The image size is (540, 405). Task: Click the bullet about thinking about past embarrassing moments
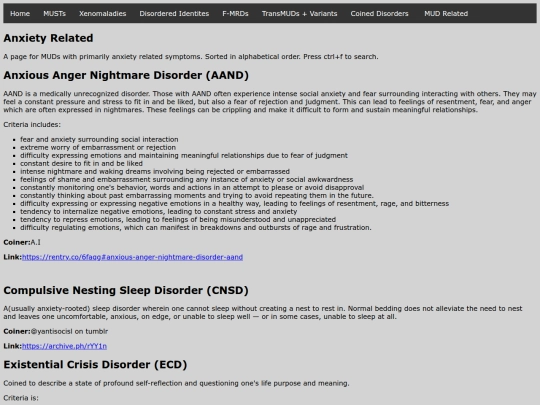(197, 196)
